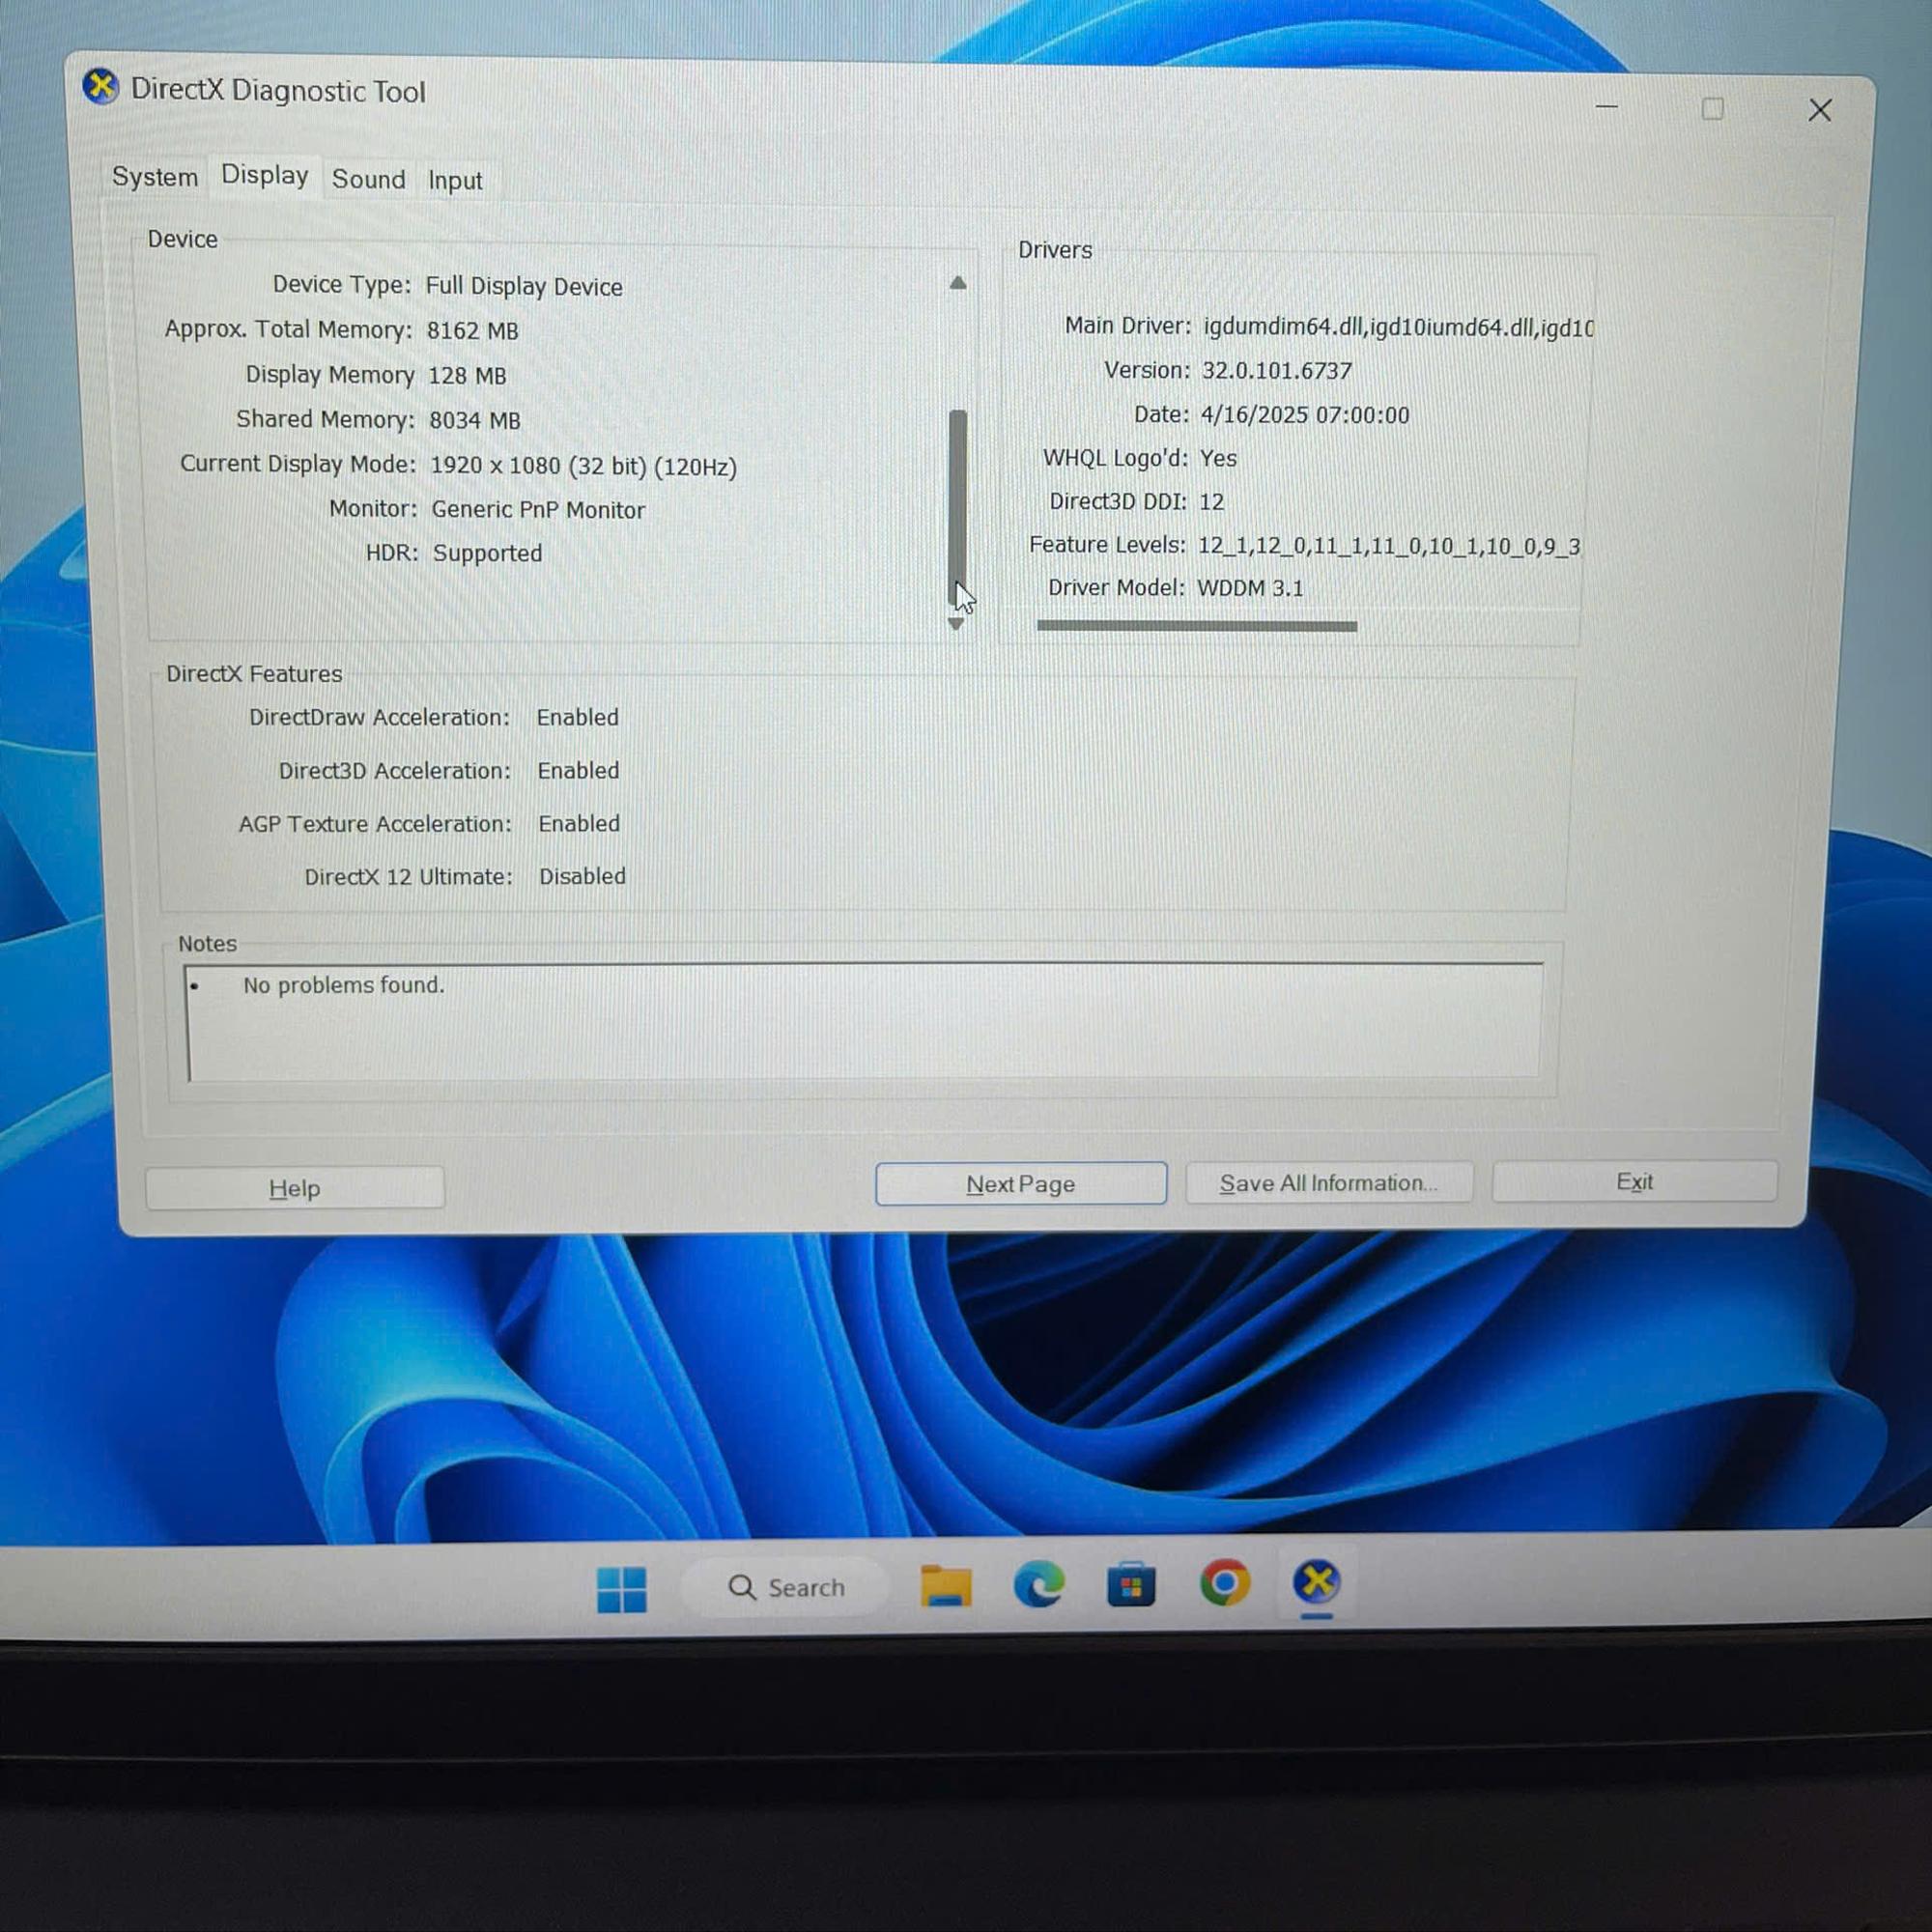
Task: Click the Shared Memory '8034 MB' value
Action: coord(474,420)
